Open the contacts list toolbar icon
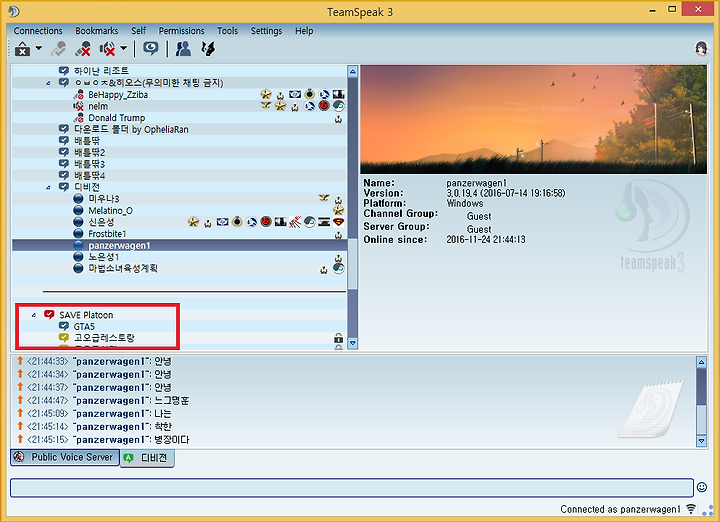Image resolution: width=720 pixels, height=522 pixels. [x=183, y=49]
